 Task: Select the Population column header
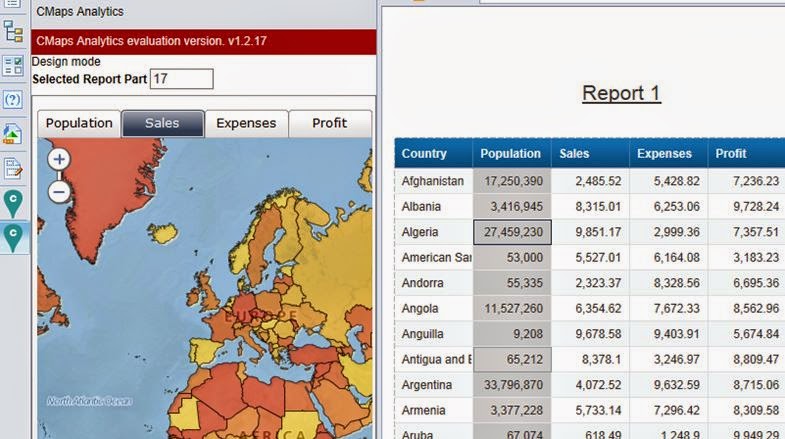pyautogui.click(x=512, y=154)
